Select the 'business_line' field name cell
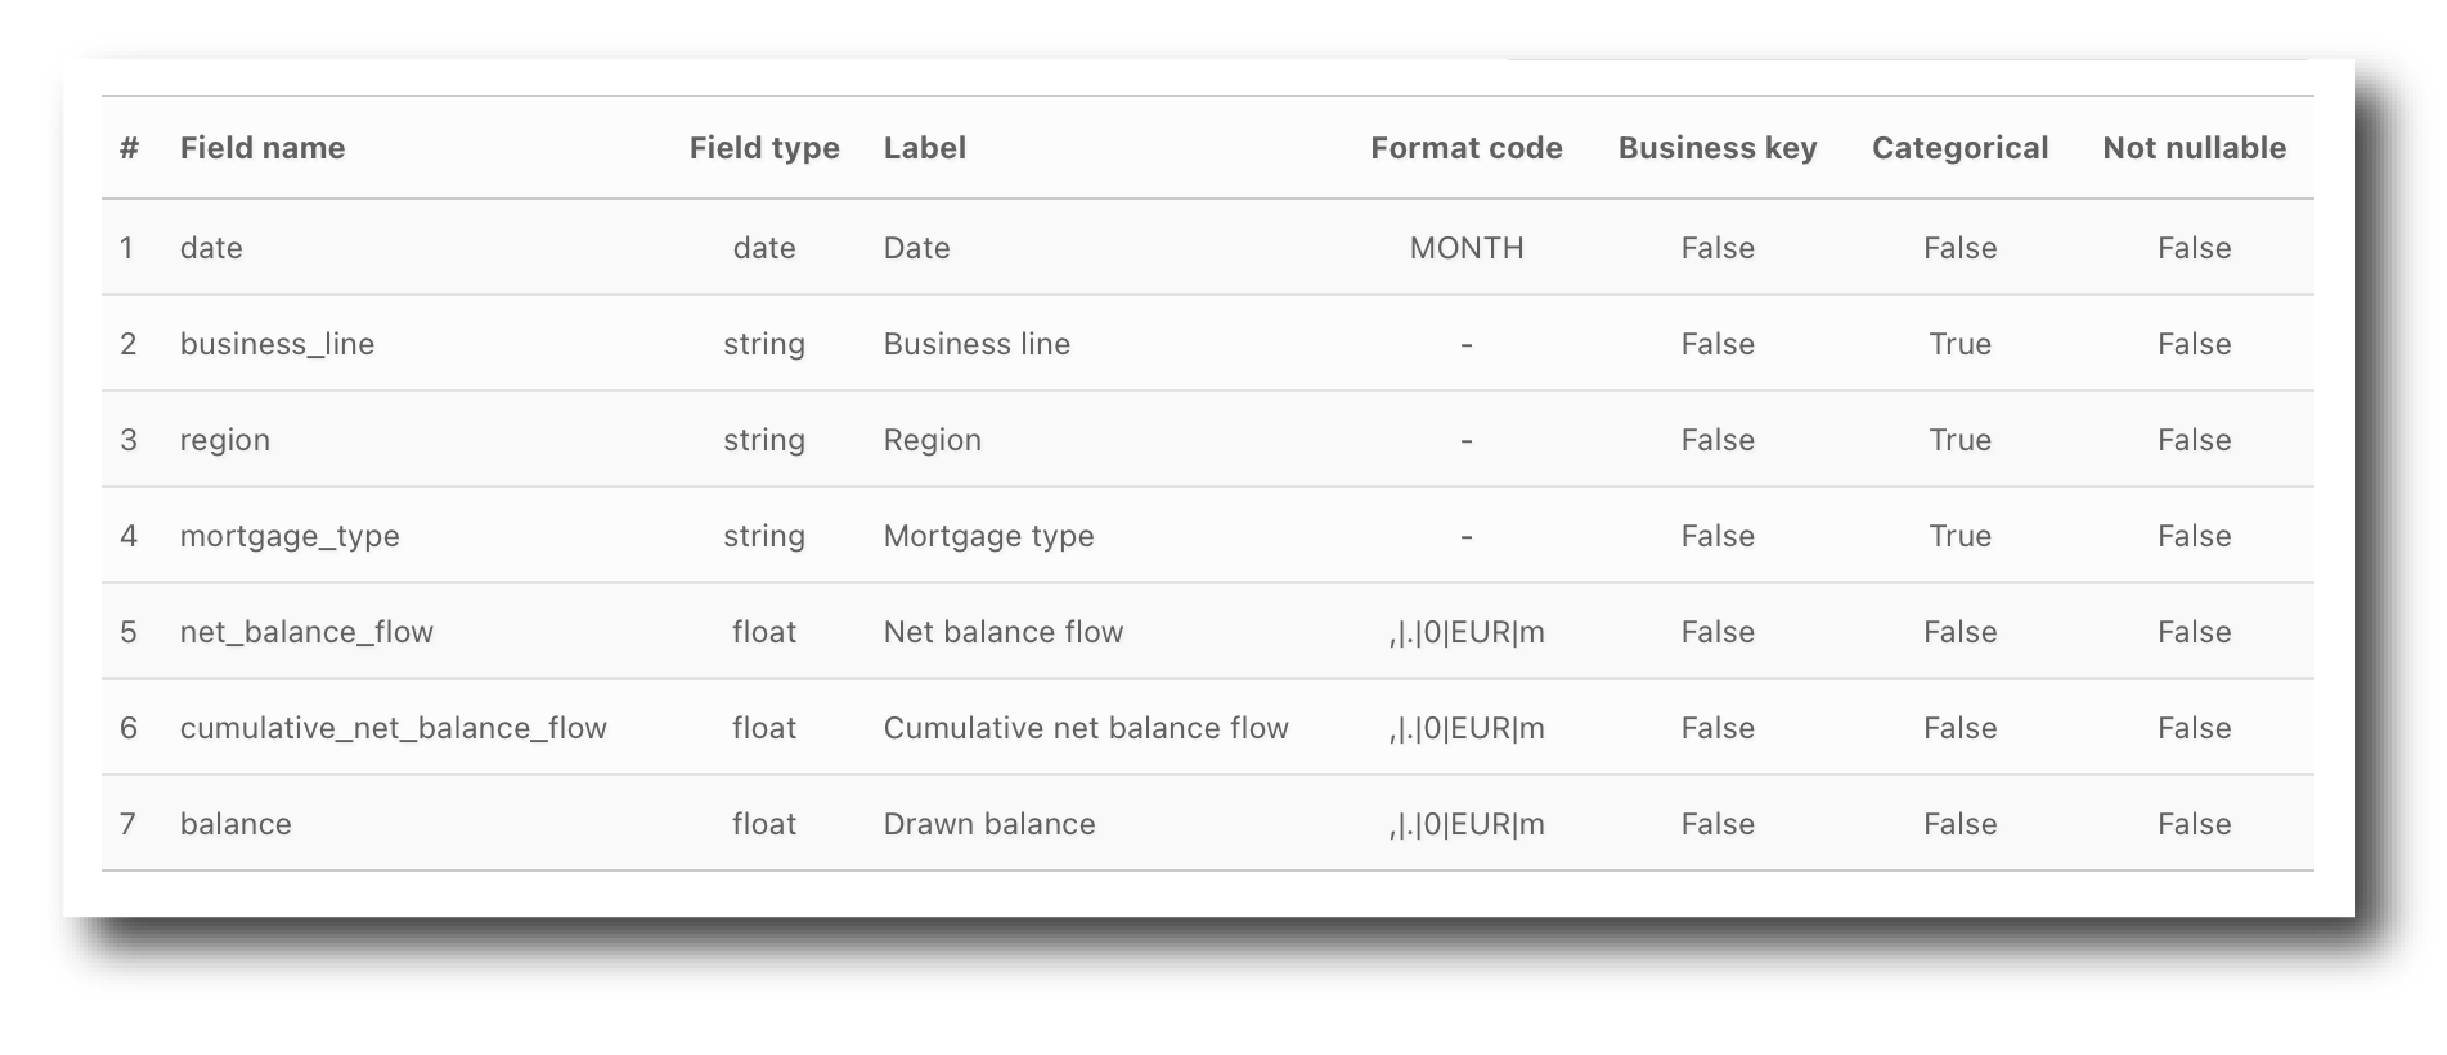2447x1055 pixels. point(277,344)
